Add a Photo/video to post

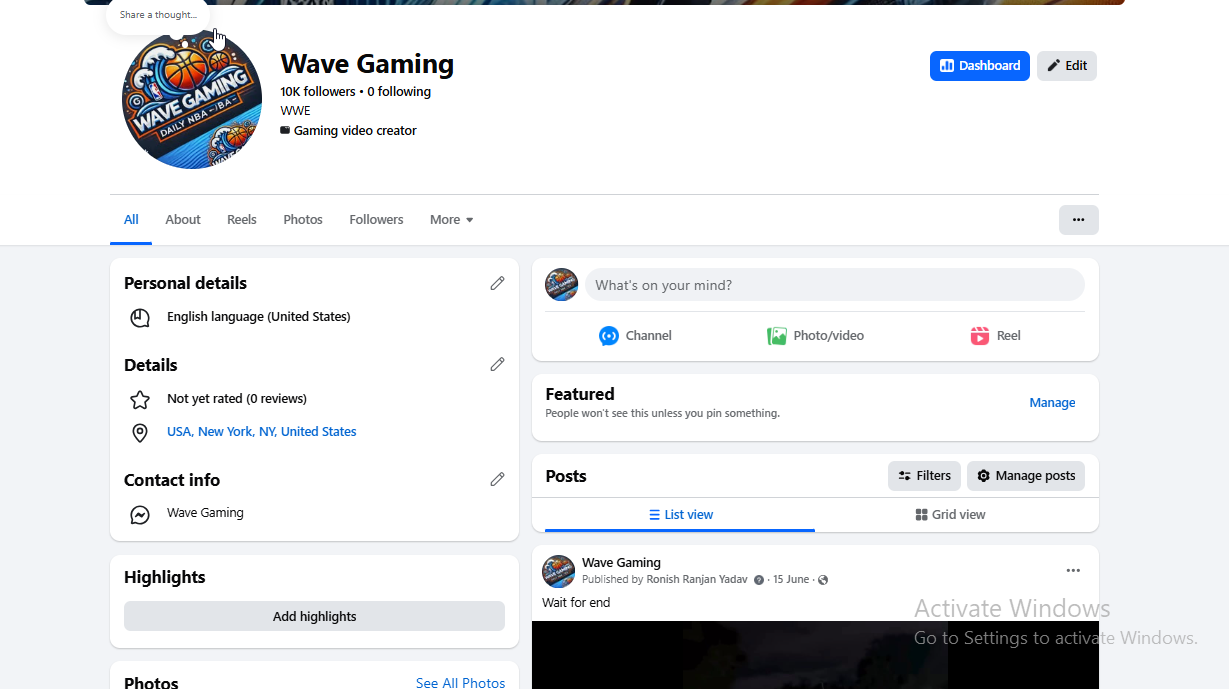click(815, 336)
